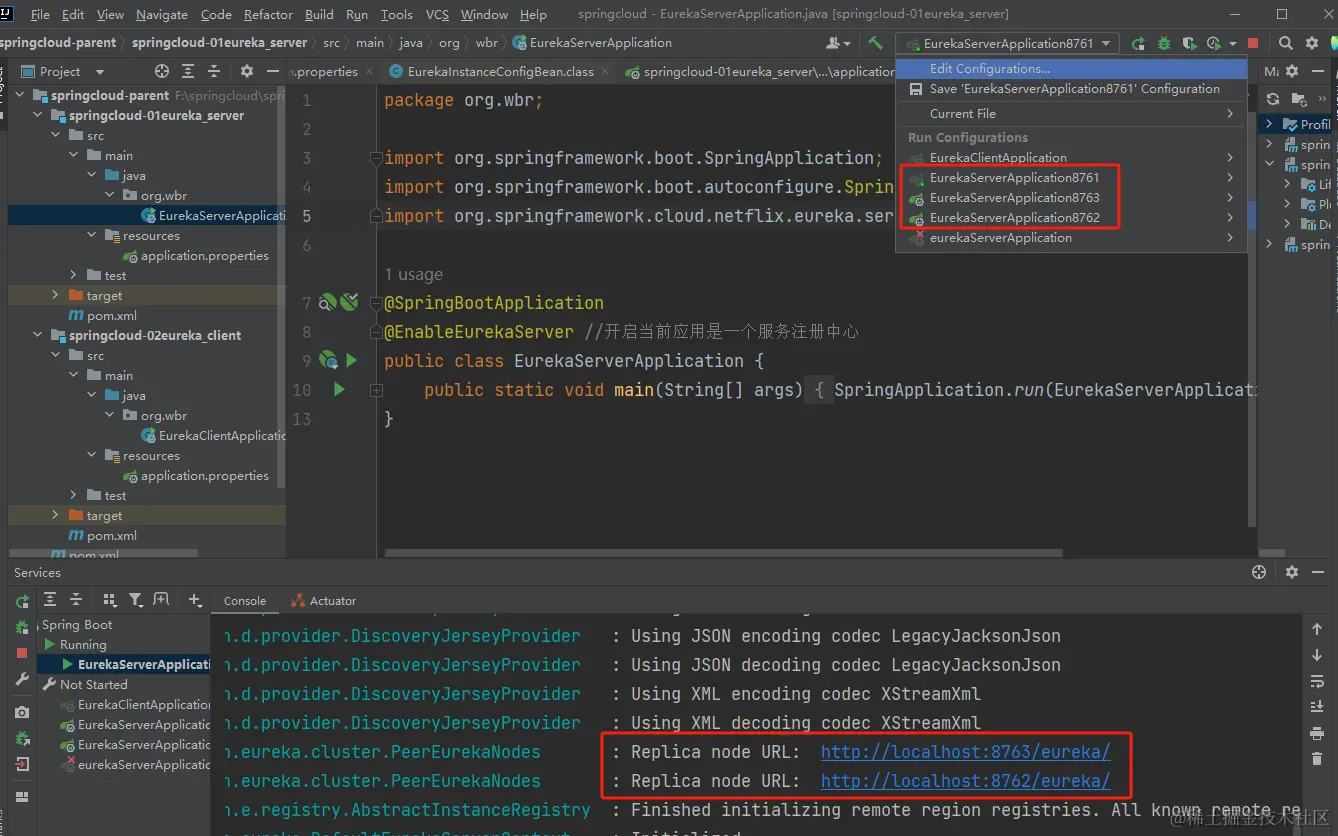Switch to the Console tab in Services
The width and height of the screenshot is (1338, 836).
pyautogui.click(x=245, y=601)
